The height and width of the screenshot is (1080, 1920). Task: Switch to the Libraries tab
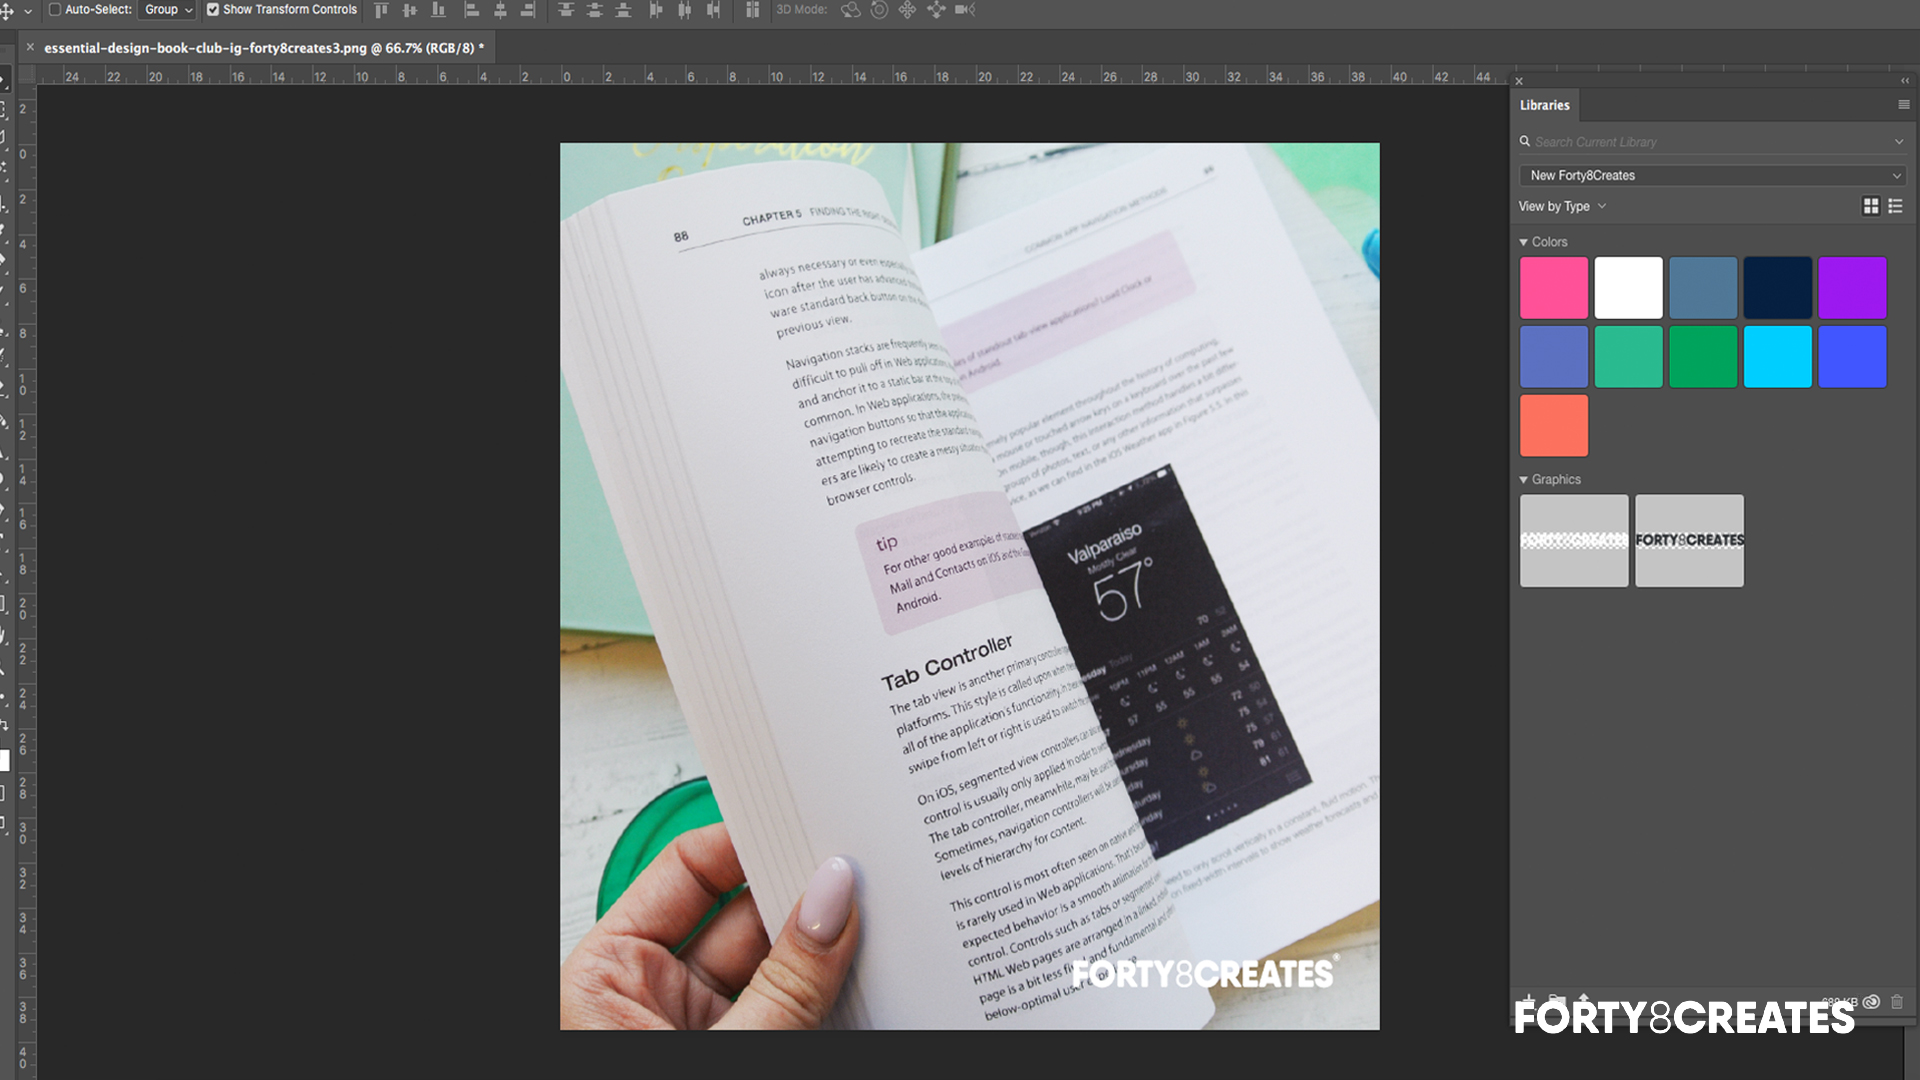point(1545,105)
